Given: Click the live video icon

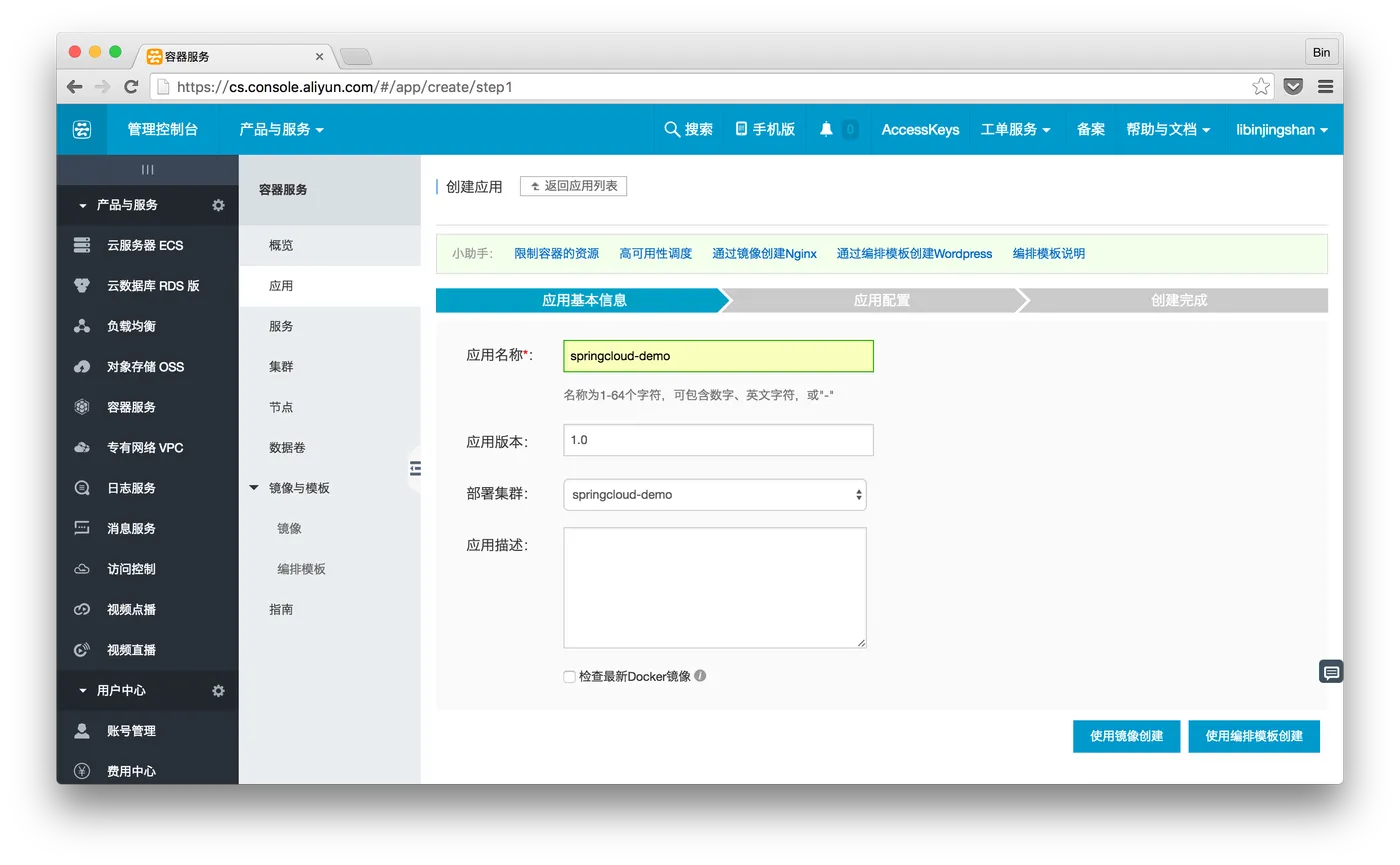Looking at the screenshot, I should (82, 650).
